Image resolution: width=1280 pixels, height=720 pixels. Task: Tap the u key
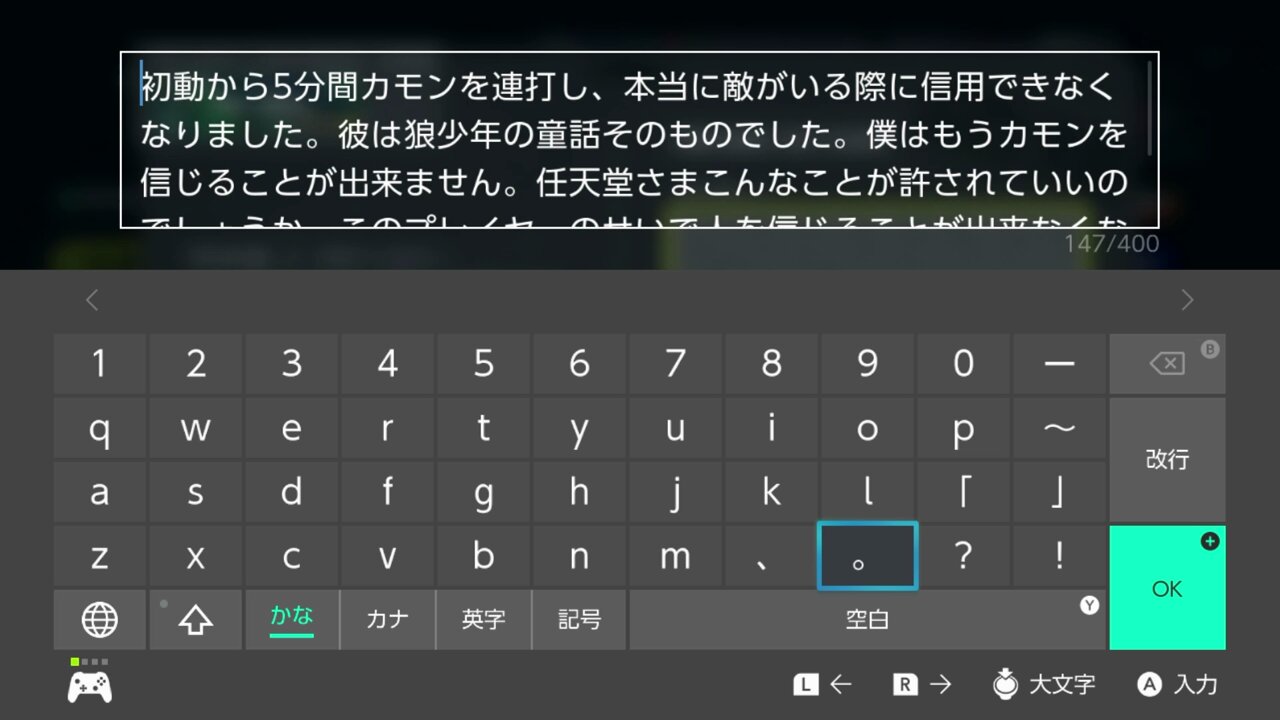[676, 428]
